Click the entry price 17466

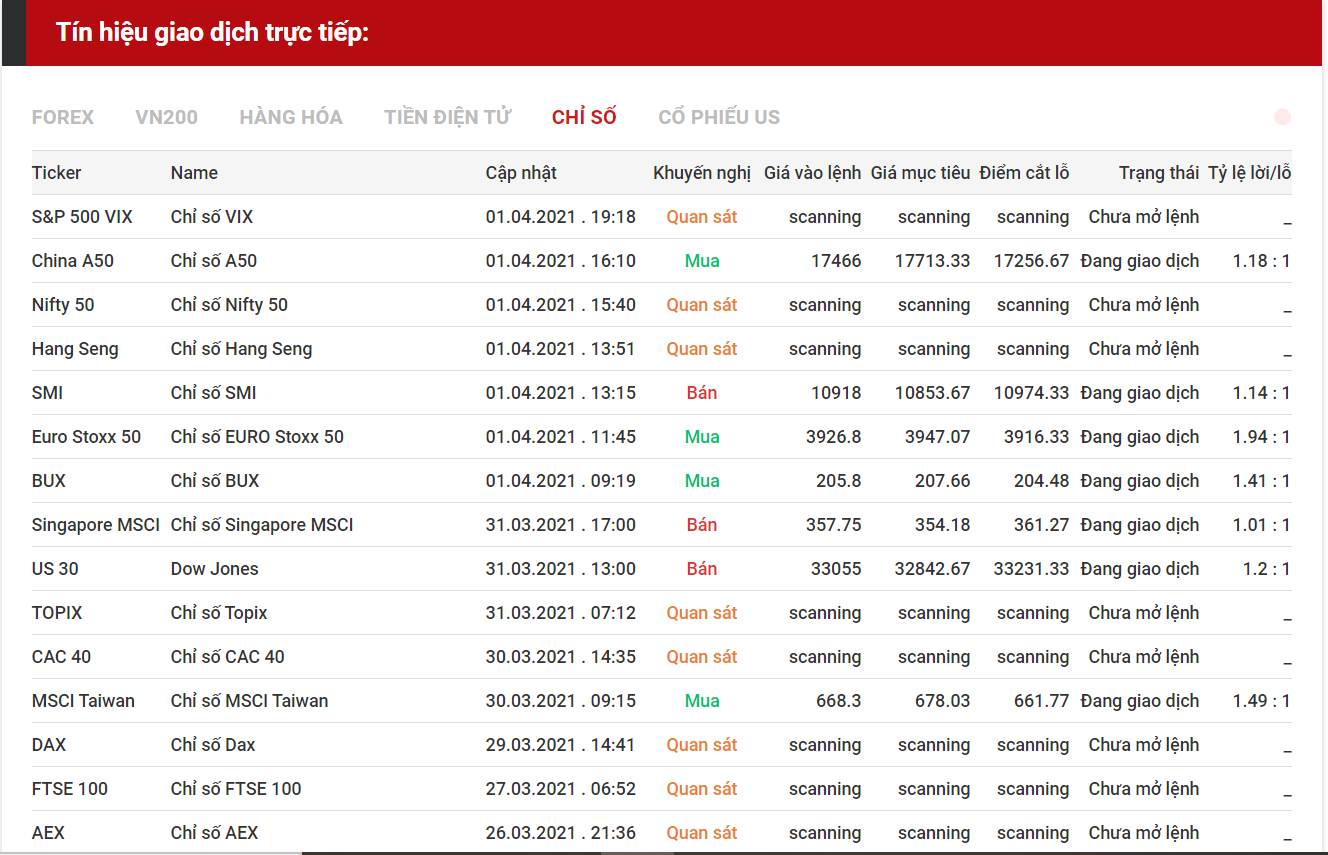pos(836,261)
